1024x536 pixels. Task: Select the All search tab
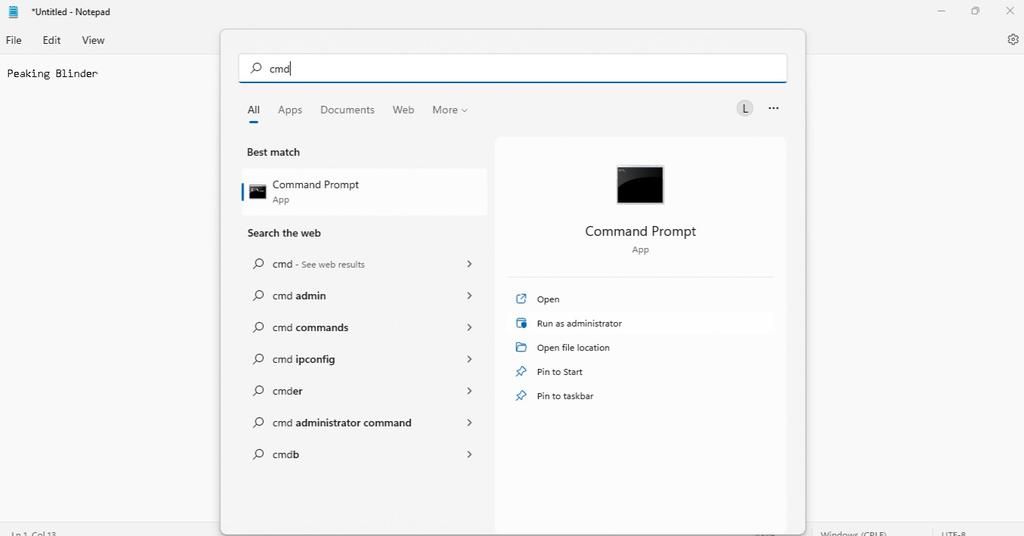point(253,110)
